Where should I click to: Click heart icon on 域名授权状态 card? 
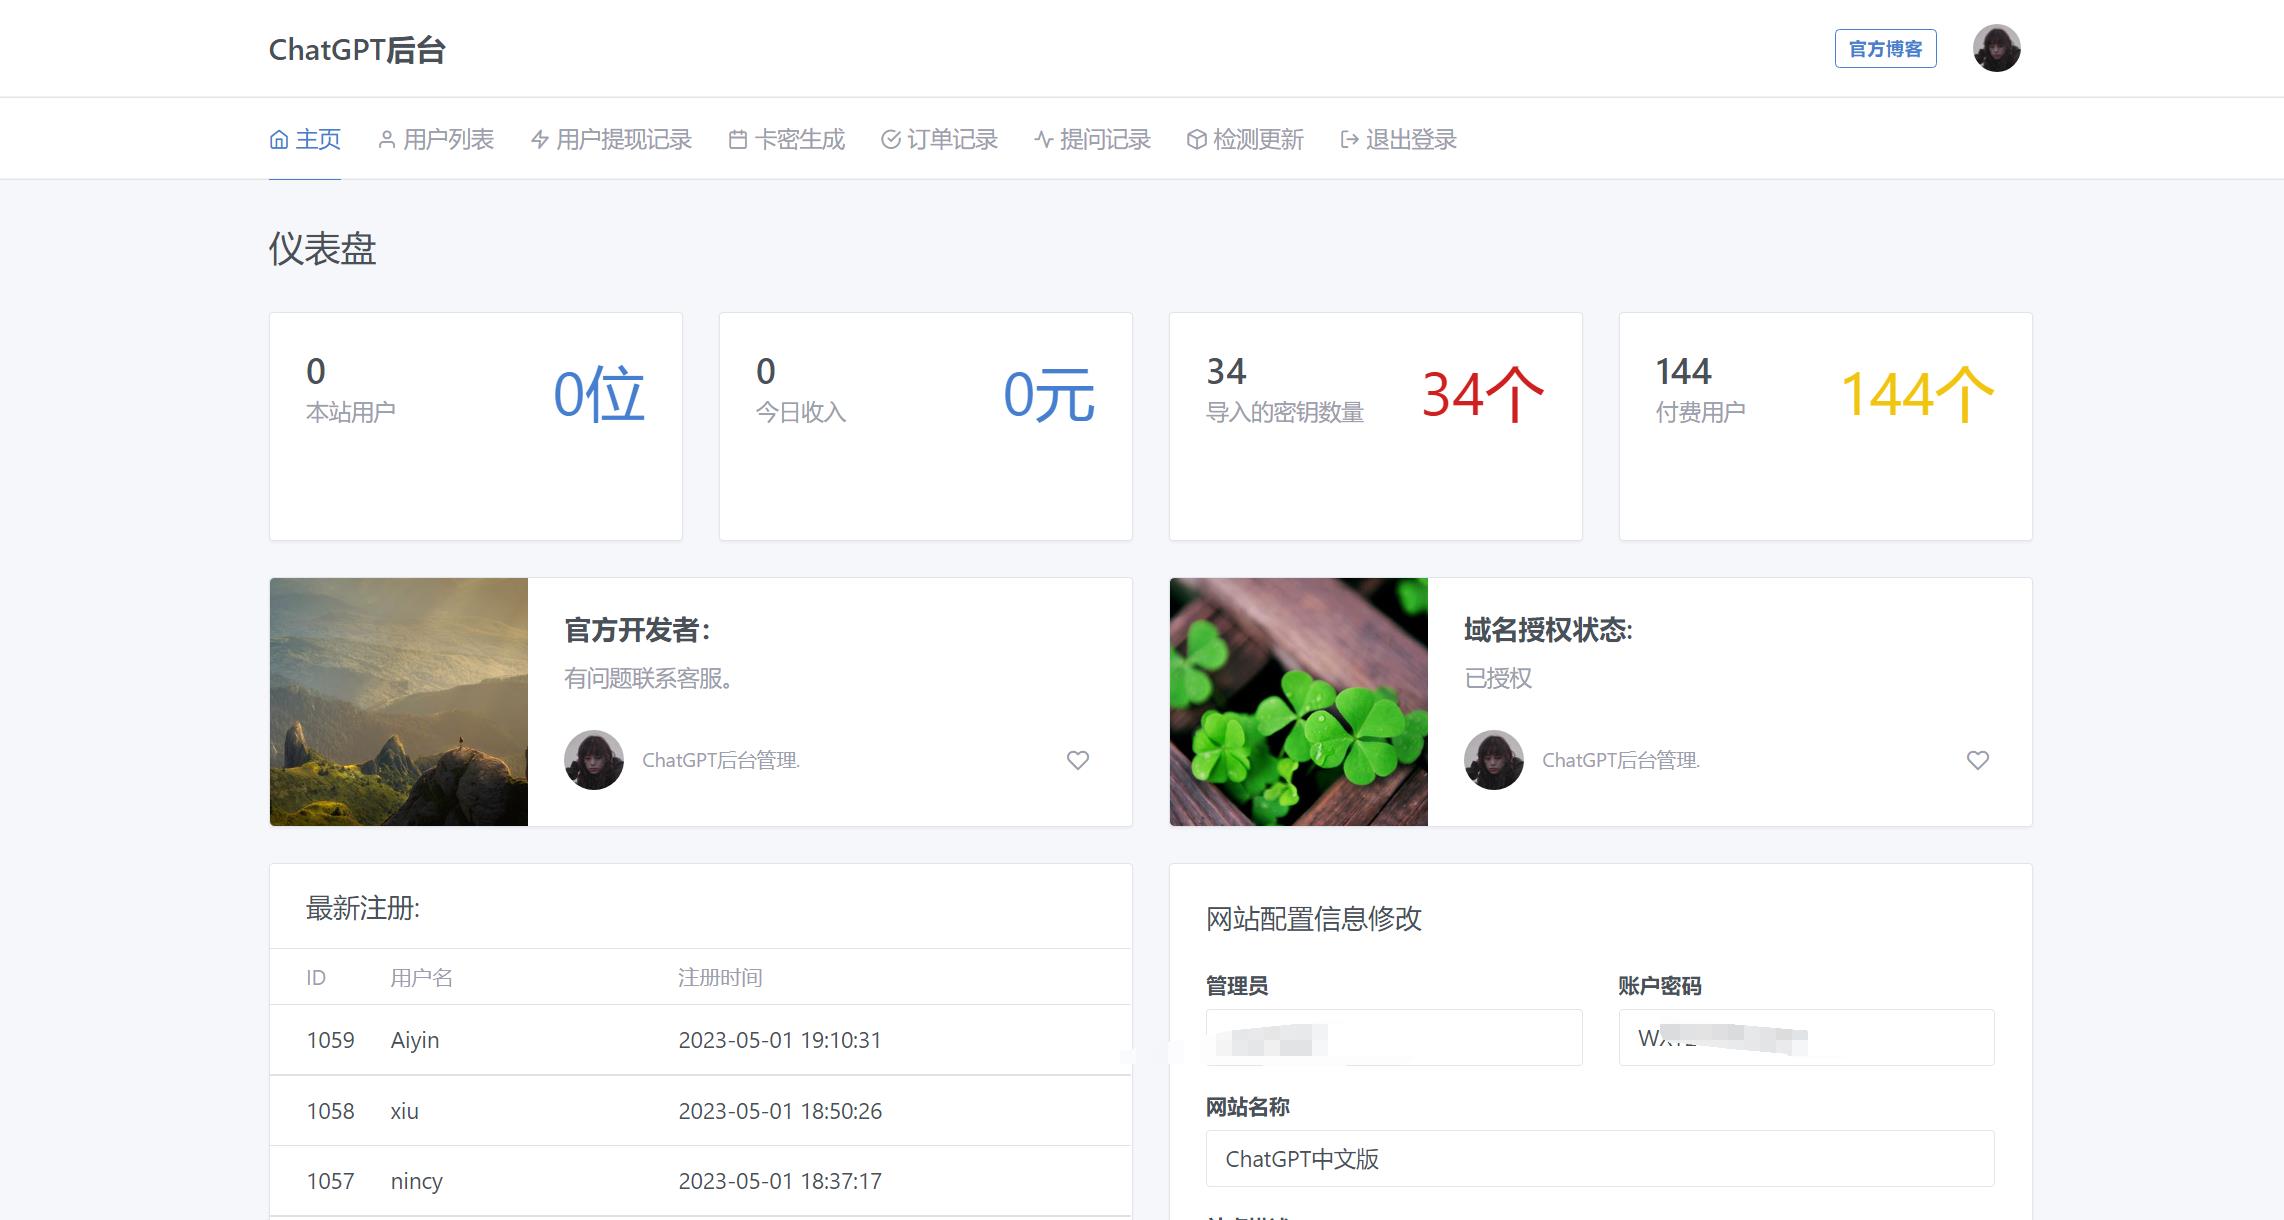pos(1977,760)
